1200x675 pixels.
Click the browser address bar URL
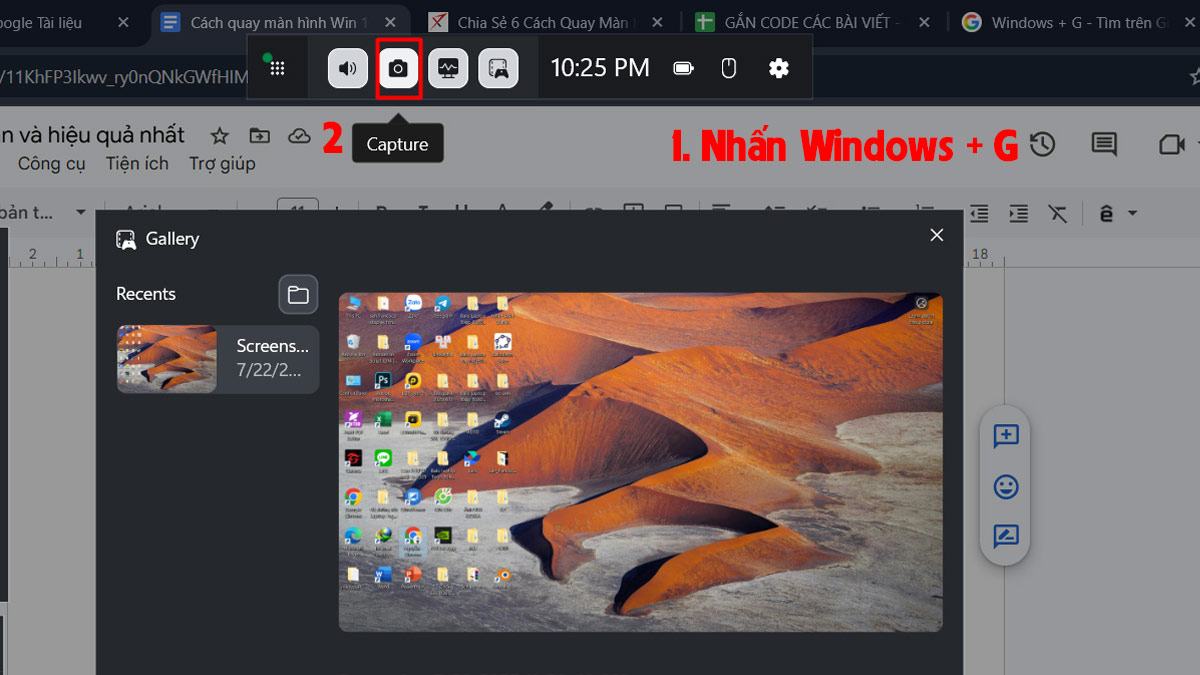124,76
